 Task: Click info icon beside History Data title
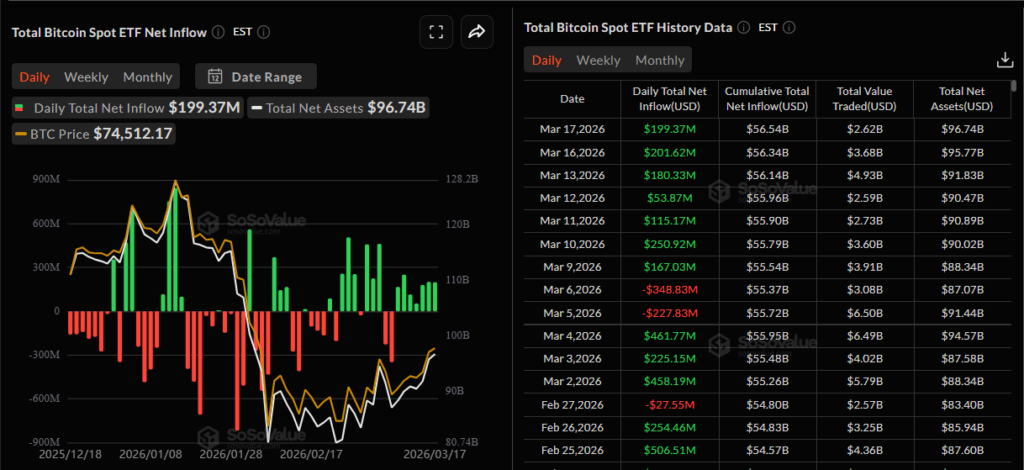point(741,27)
